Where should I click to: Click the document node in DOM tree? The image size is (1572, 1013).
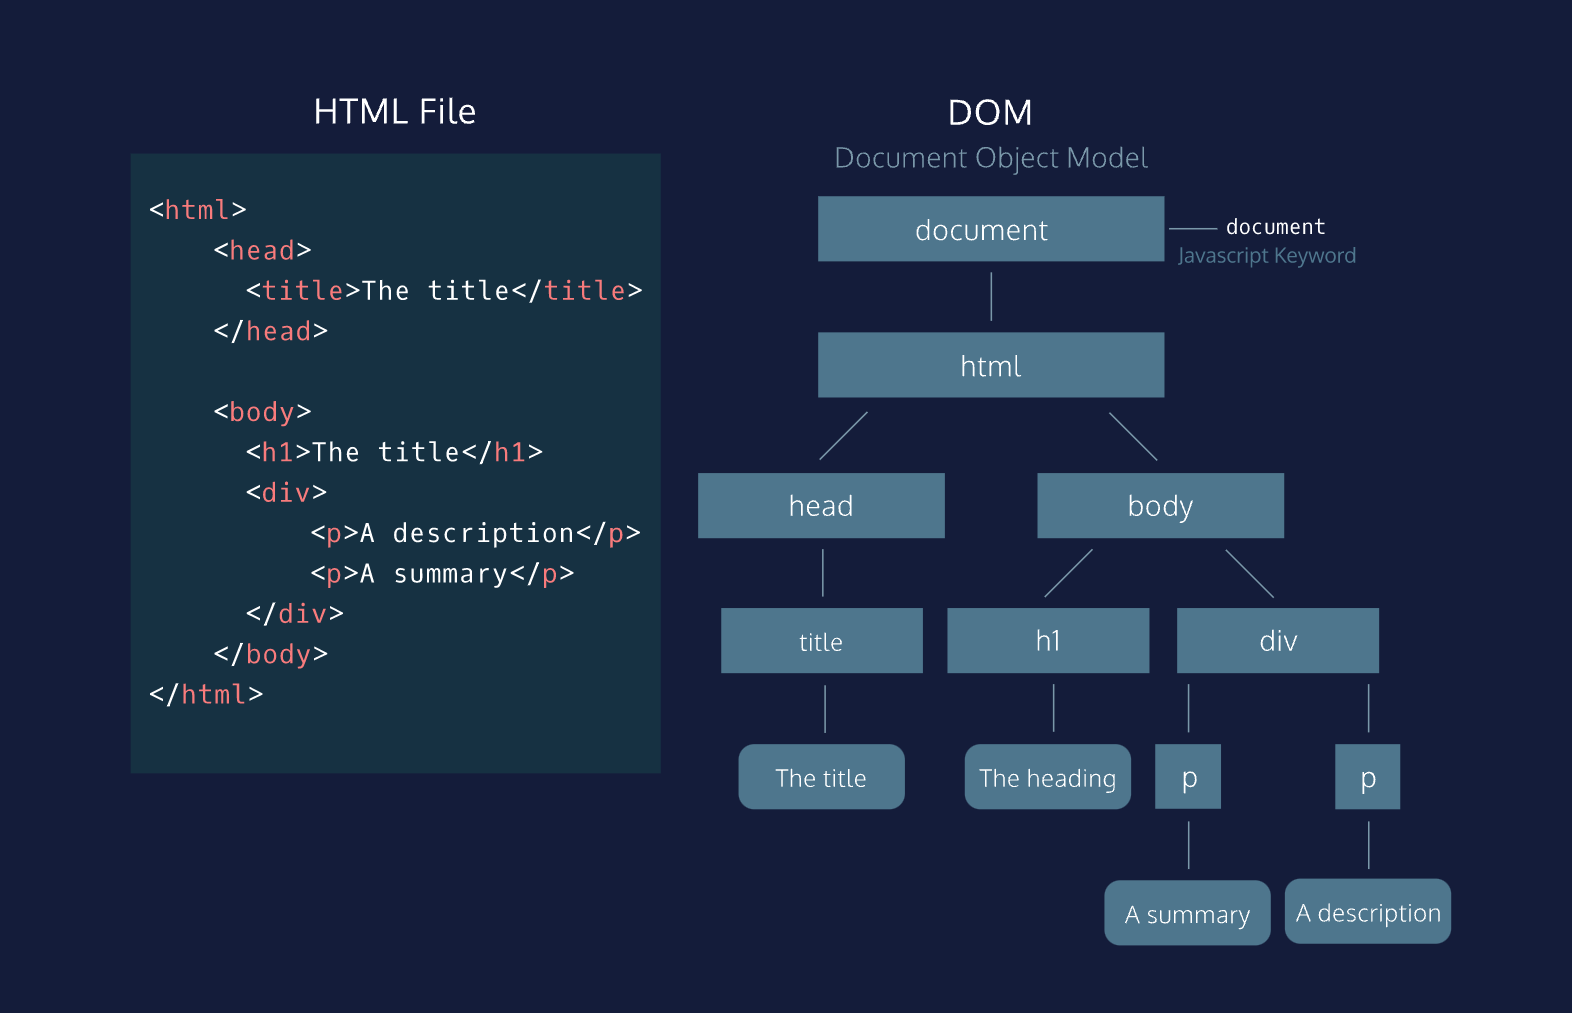coord(991,229)
